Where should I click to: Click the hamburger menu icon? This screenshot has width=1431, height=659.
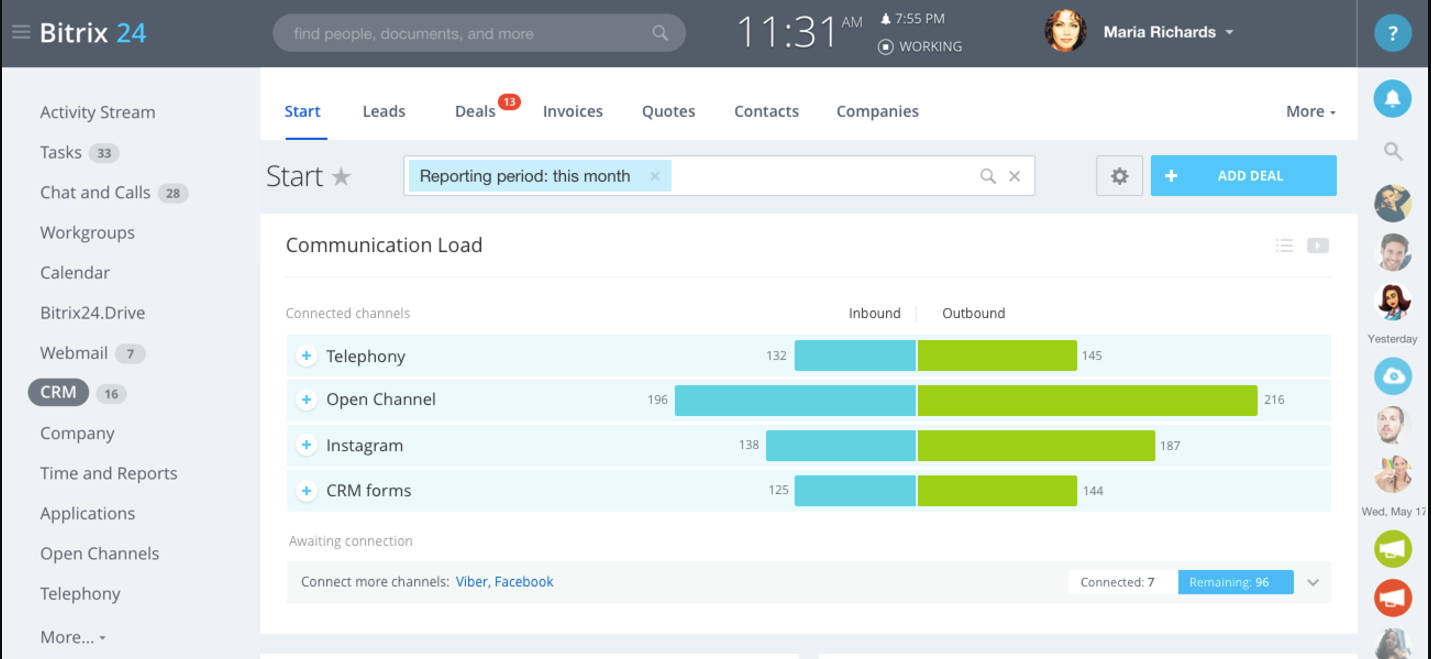click(20, 33)
